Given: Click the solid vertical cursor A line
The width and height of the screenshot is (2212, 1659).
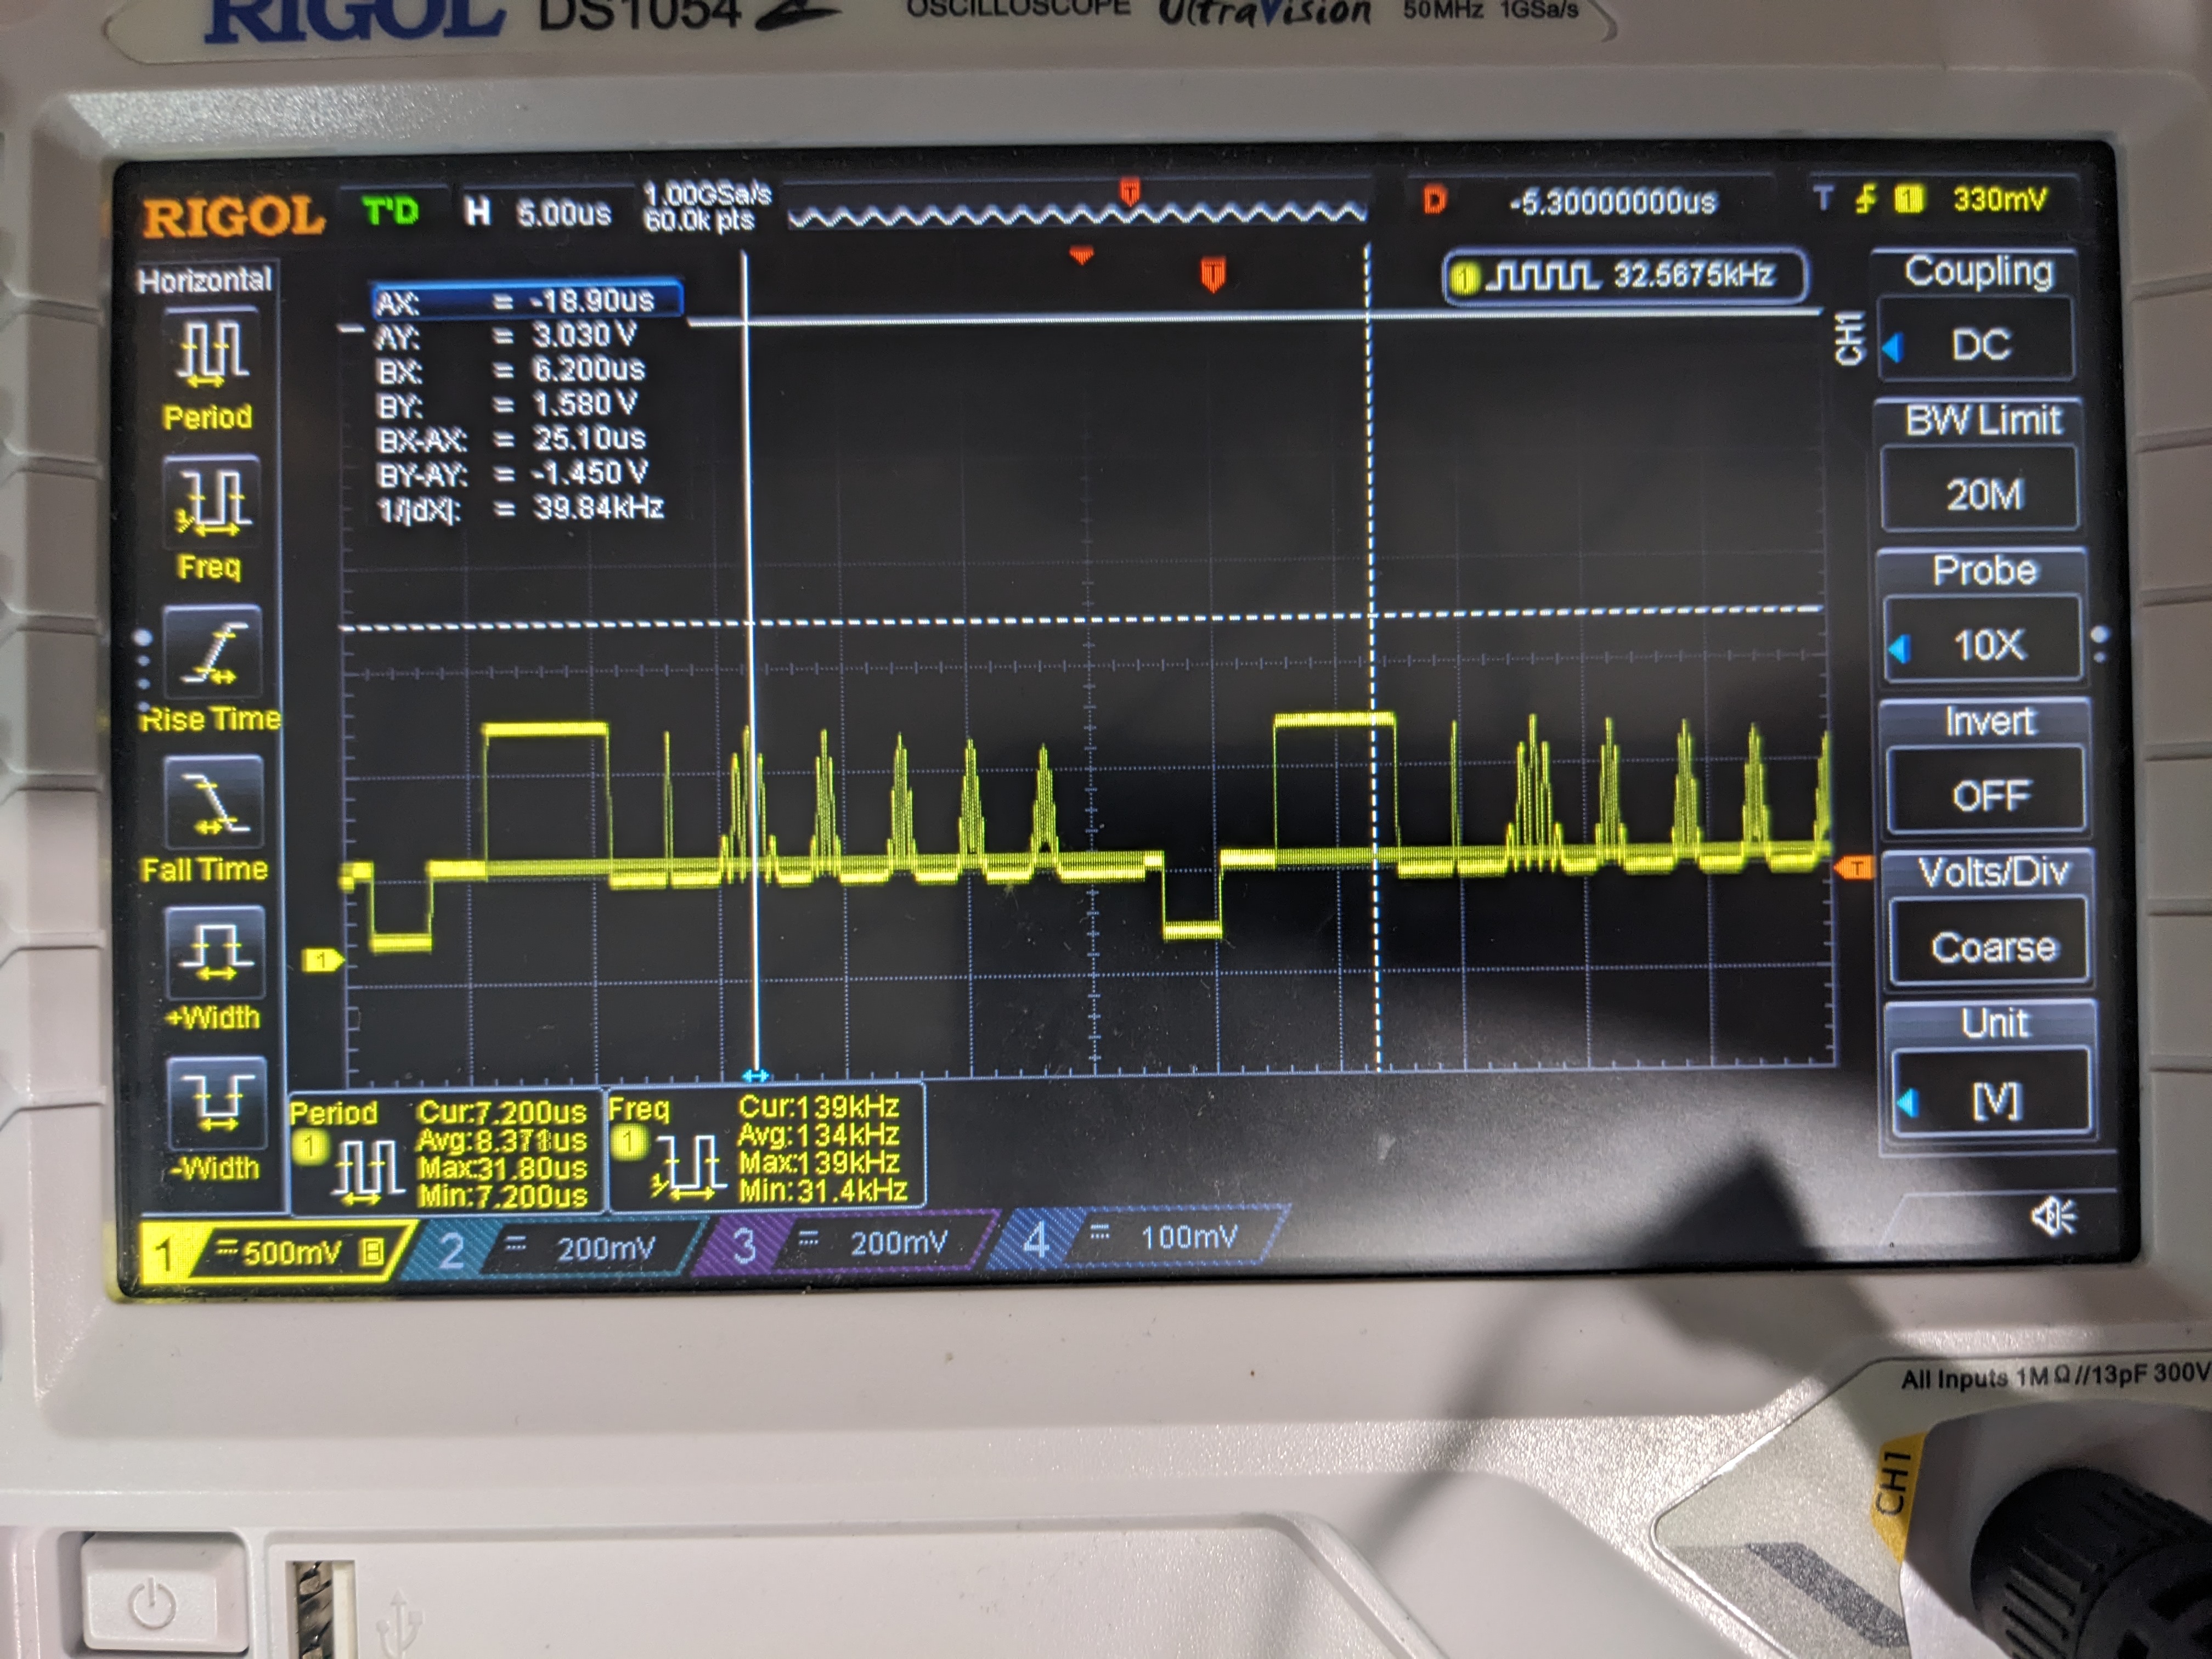Looking at the screenshot, I should (x=749, y=660).
